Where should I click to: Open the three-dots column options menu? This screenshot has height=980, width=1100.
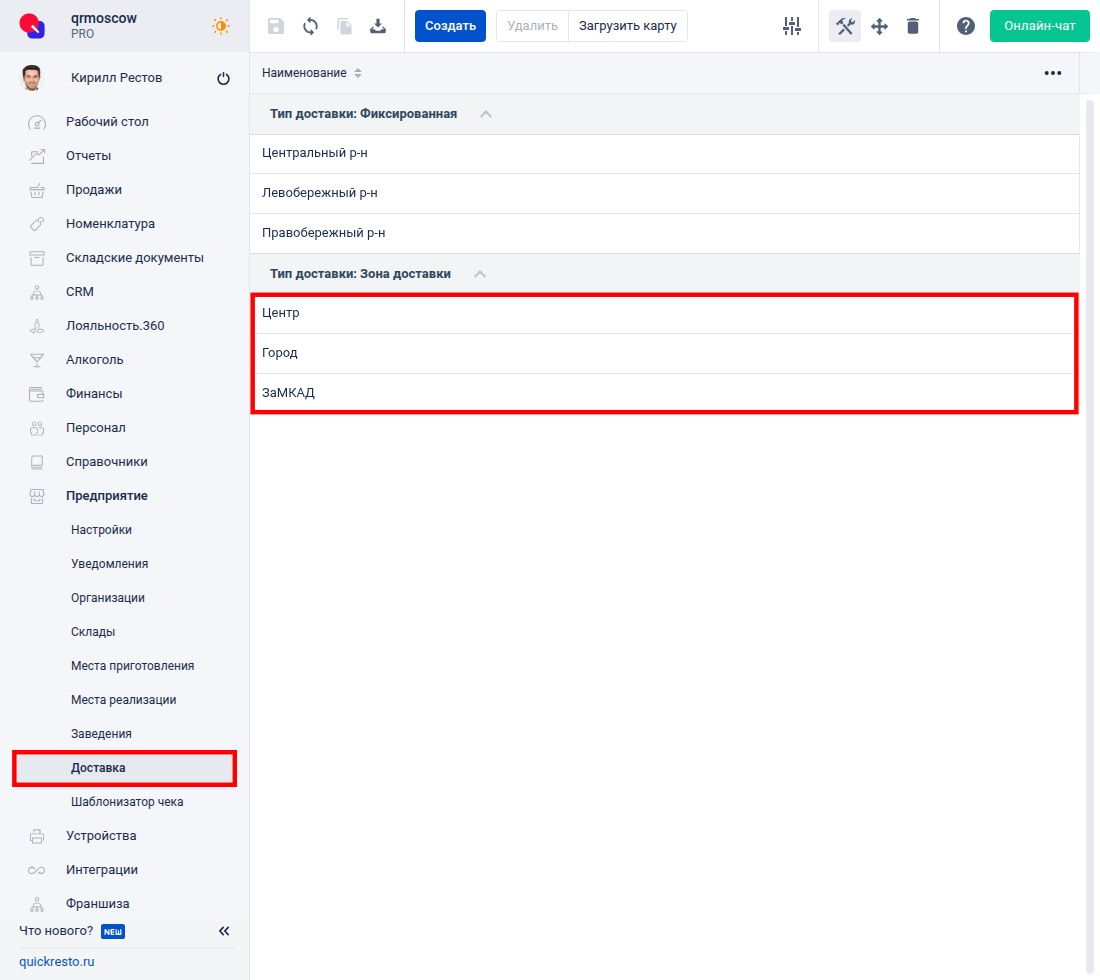pyautogui.click(x=1052, y=73)
